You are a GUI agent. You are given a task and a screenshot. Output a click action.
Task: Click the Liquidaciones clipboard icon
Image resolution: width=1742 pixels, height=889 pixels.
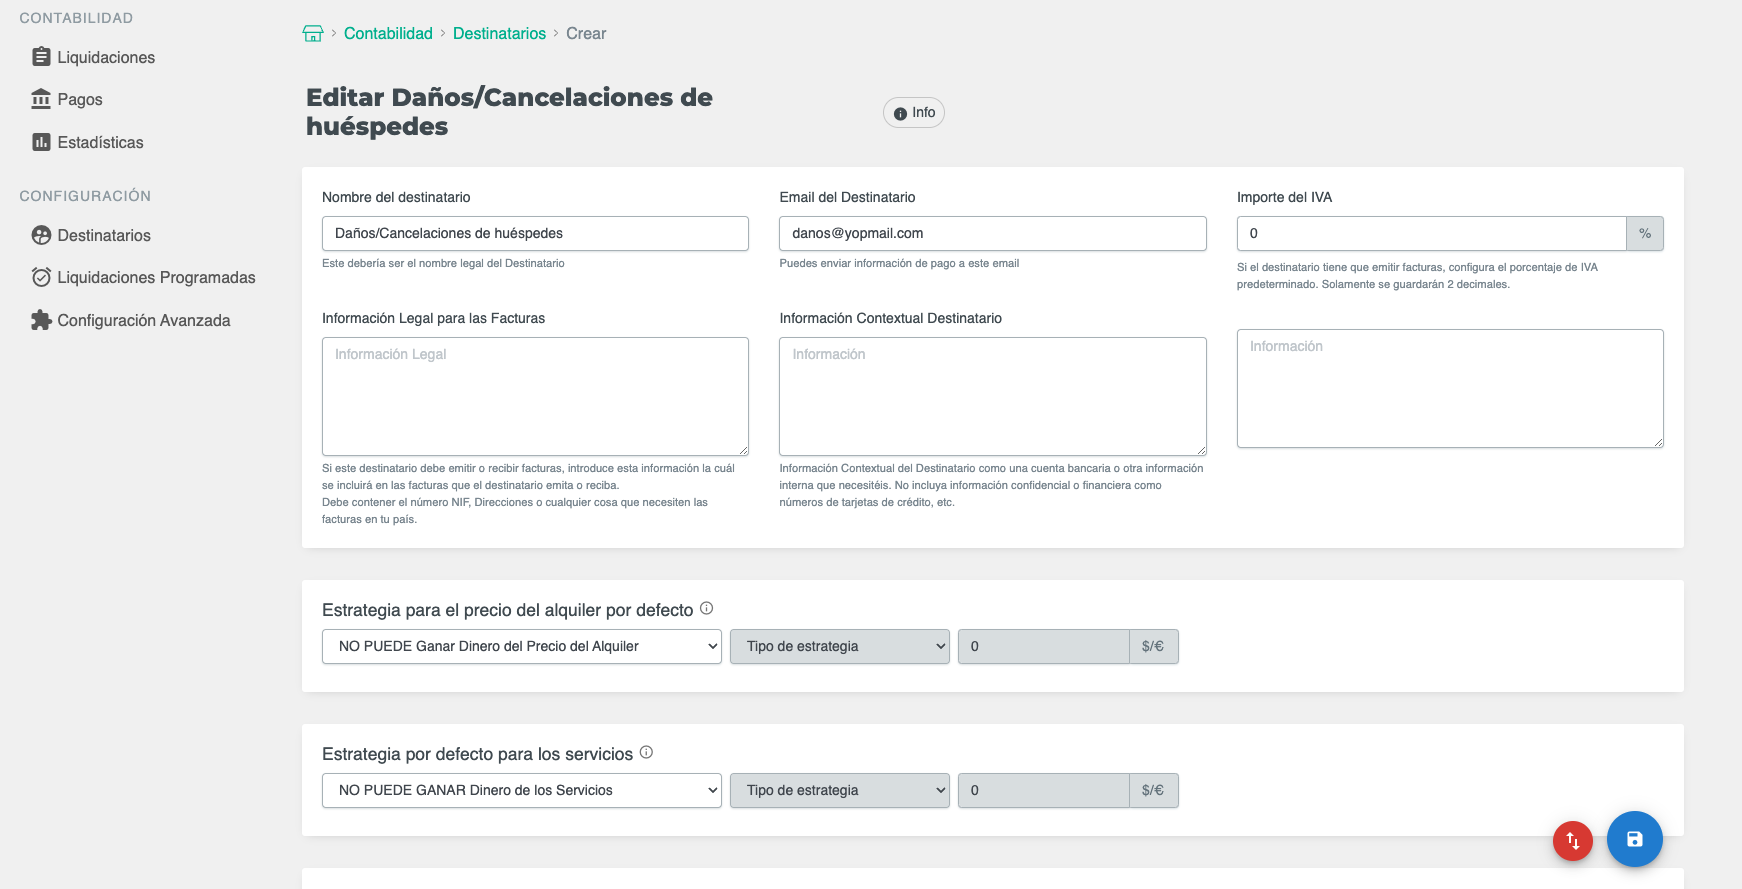click(x=41, y=57)
